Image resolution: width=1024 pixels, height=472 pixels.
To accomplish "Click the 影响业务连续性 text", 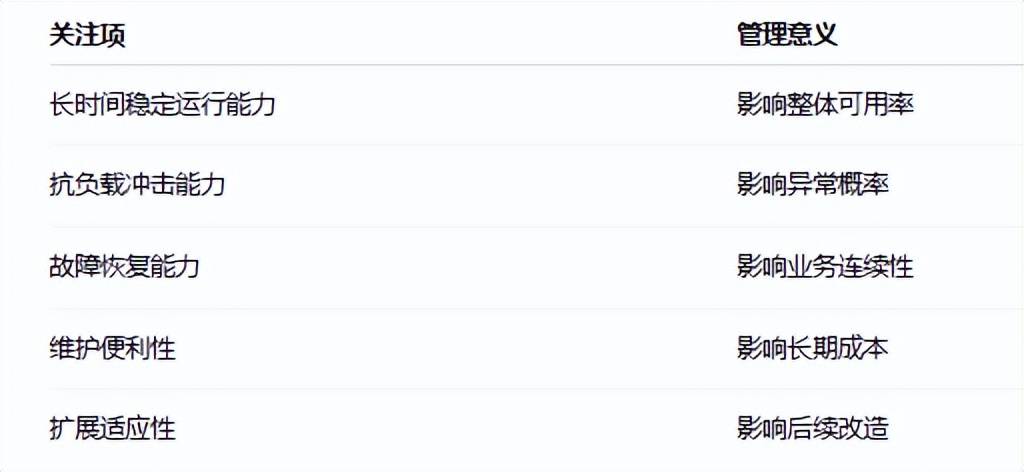I will click(825, 267).
